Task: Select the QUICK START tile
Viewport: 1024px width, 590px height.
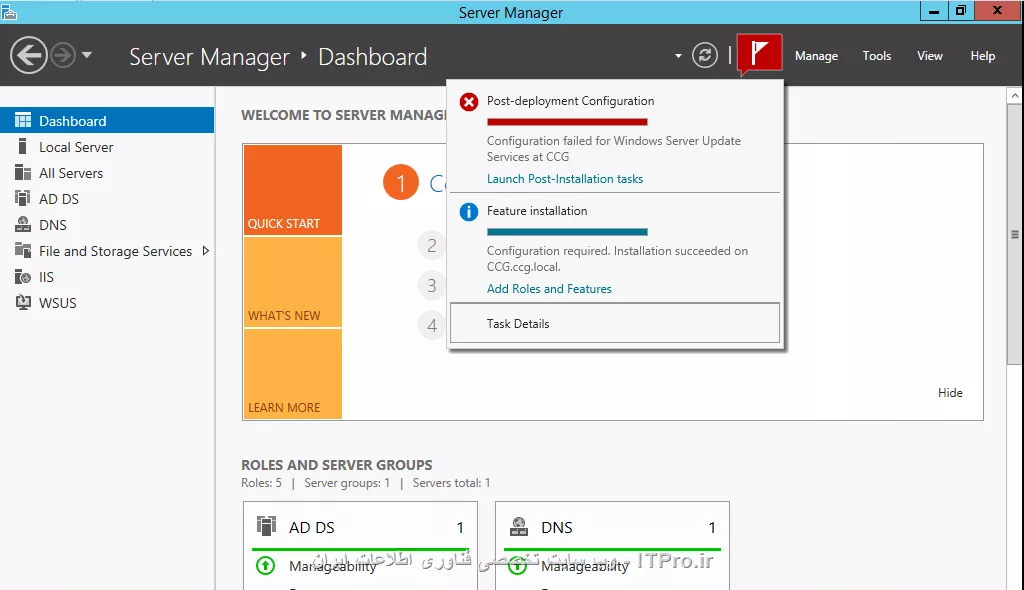Action: tap(293, 189)
